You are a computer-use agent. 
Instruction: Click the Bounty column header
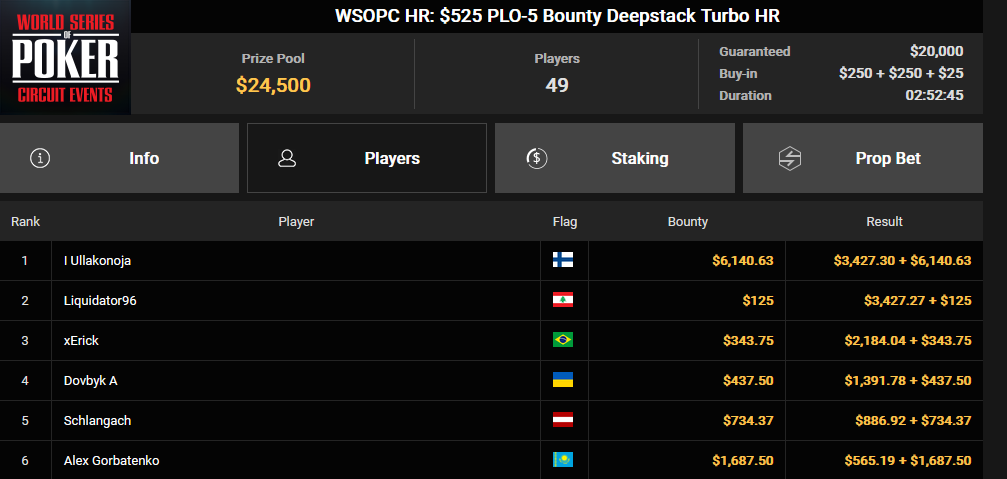click(687, 222)
